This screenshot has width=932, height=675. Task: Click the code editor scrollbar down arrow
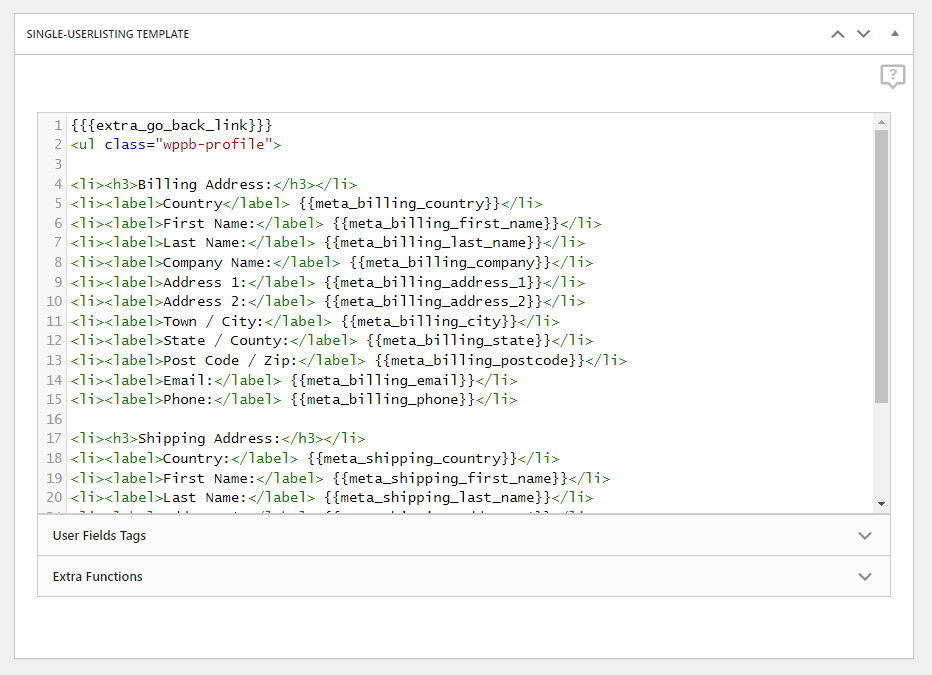881,504
